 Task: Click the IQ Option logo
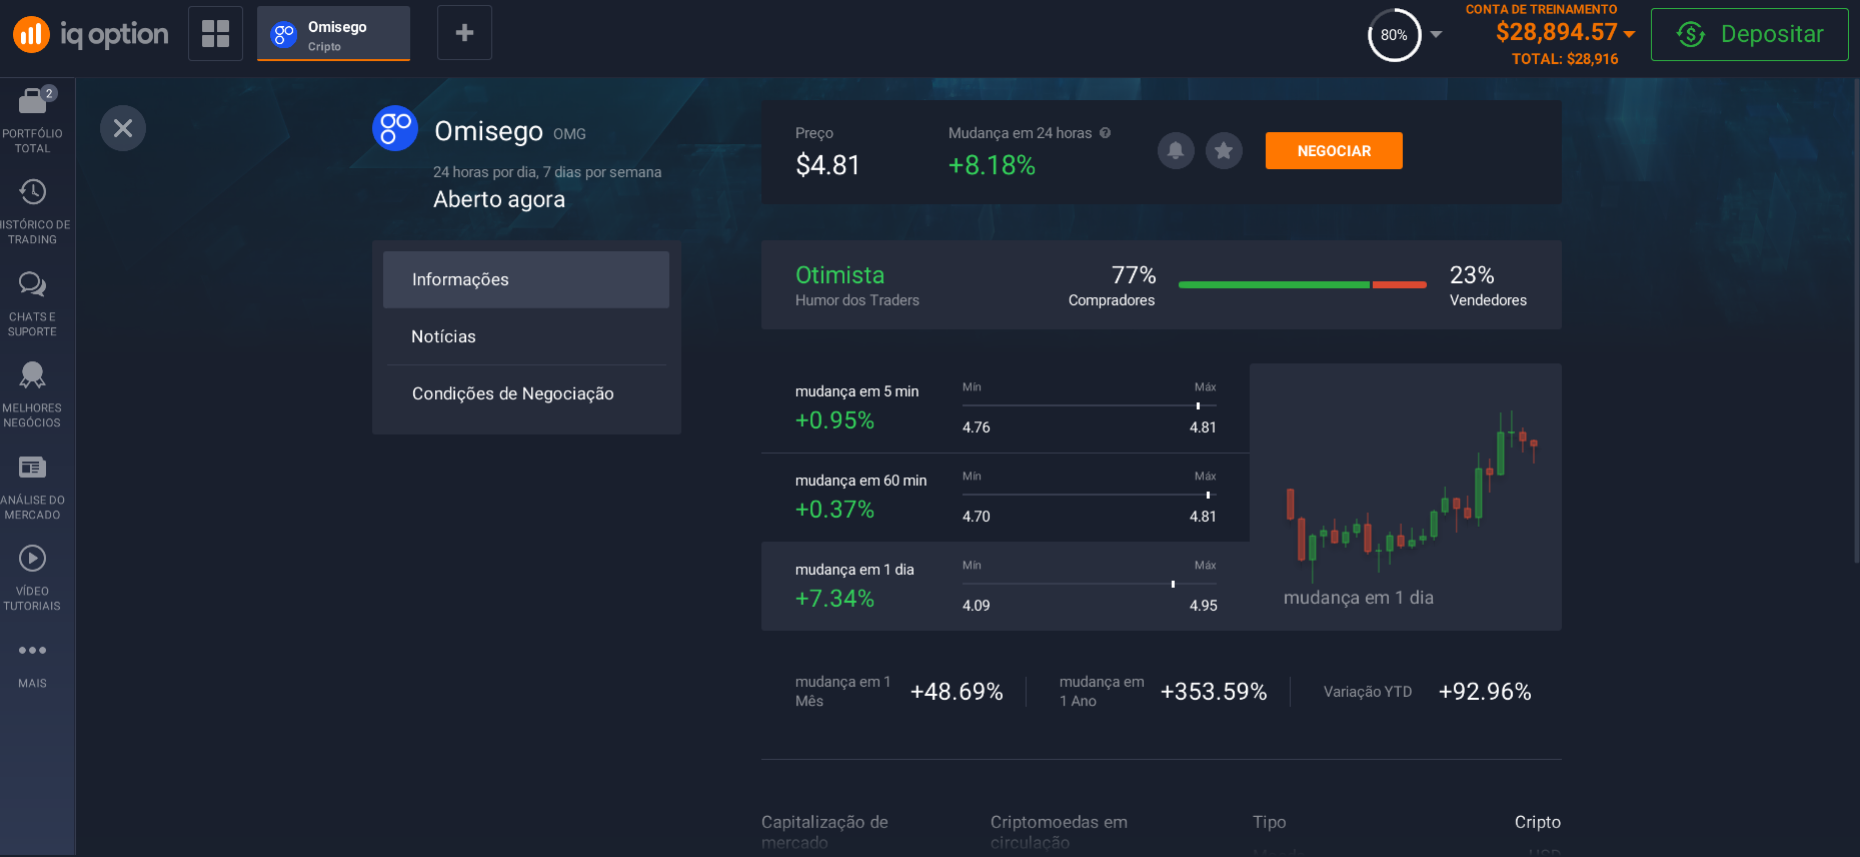point(90,34)
